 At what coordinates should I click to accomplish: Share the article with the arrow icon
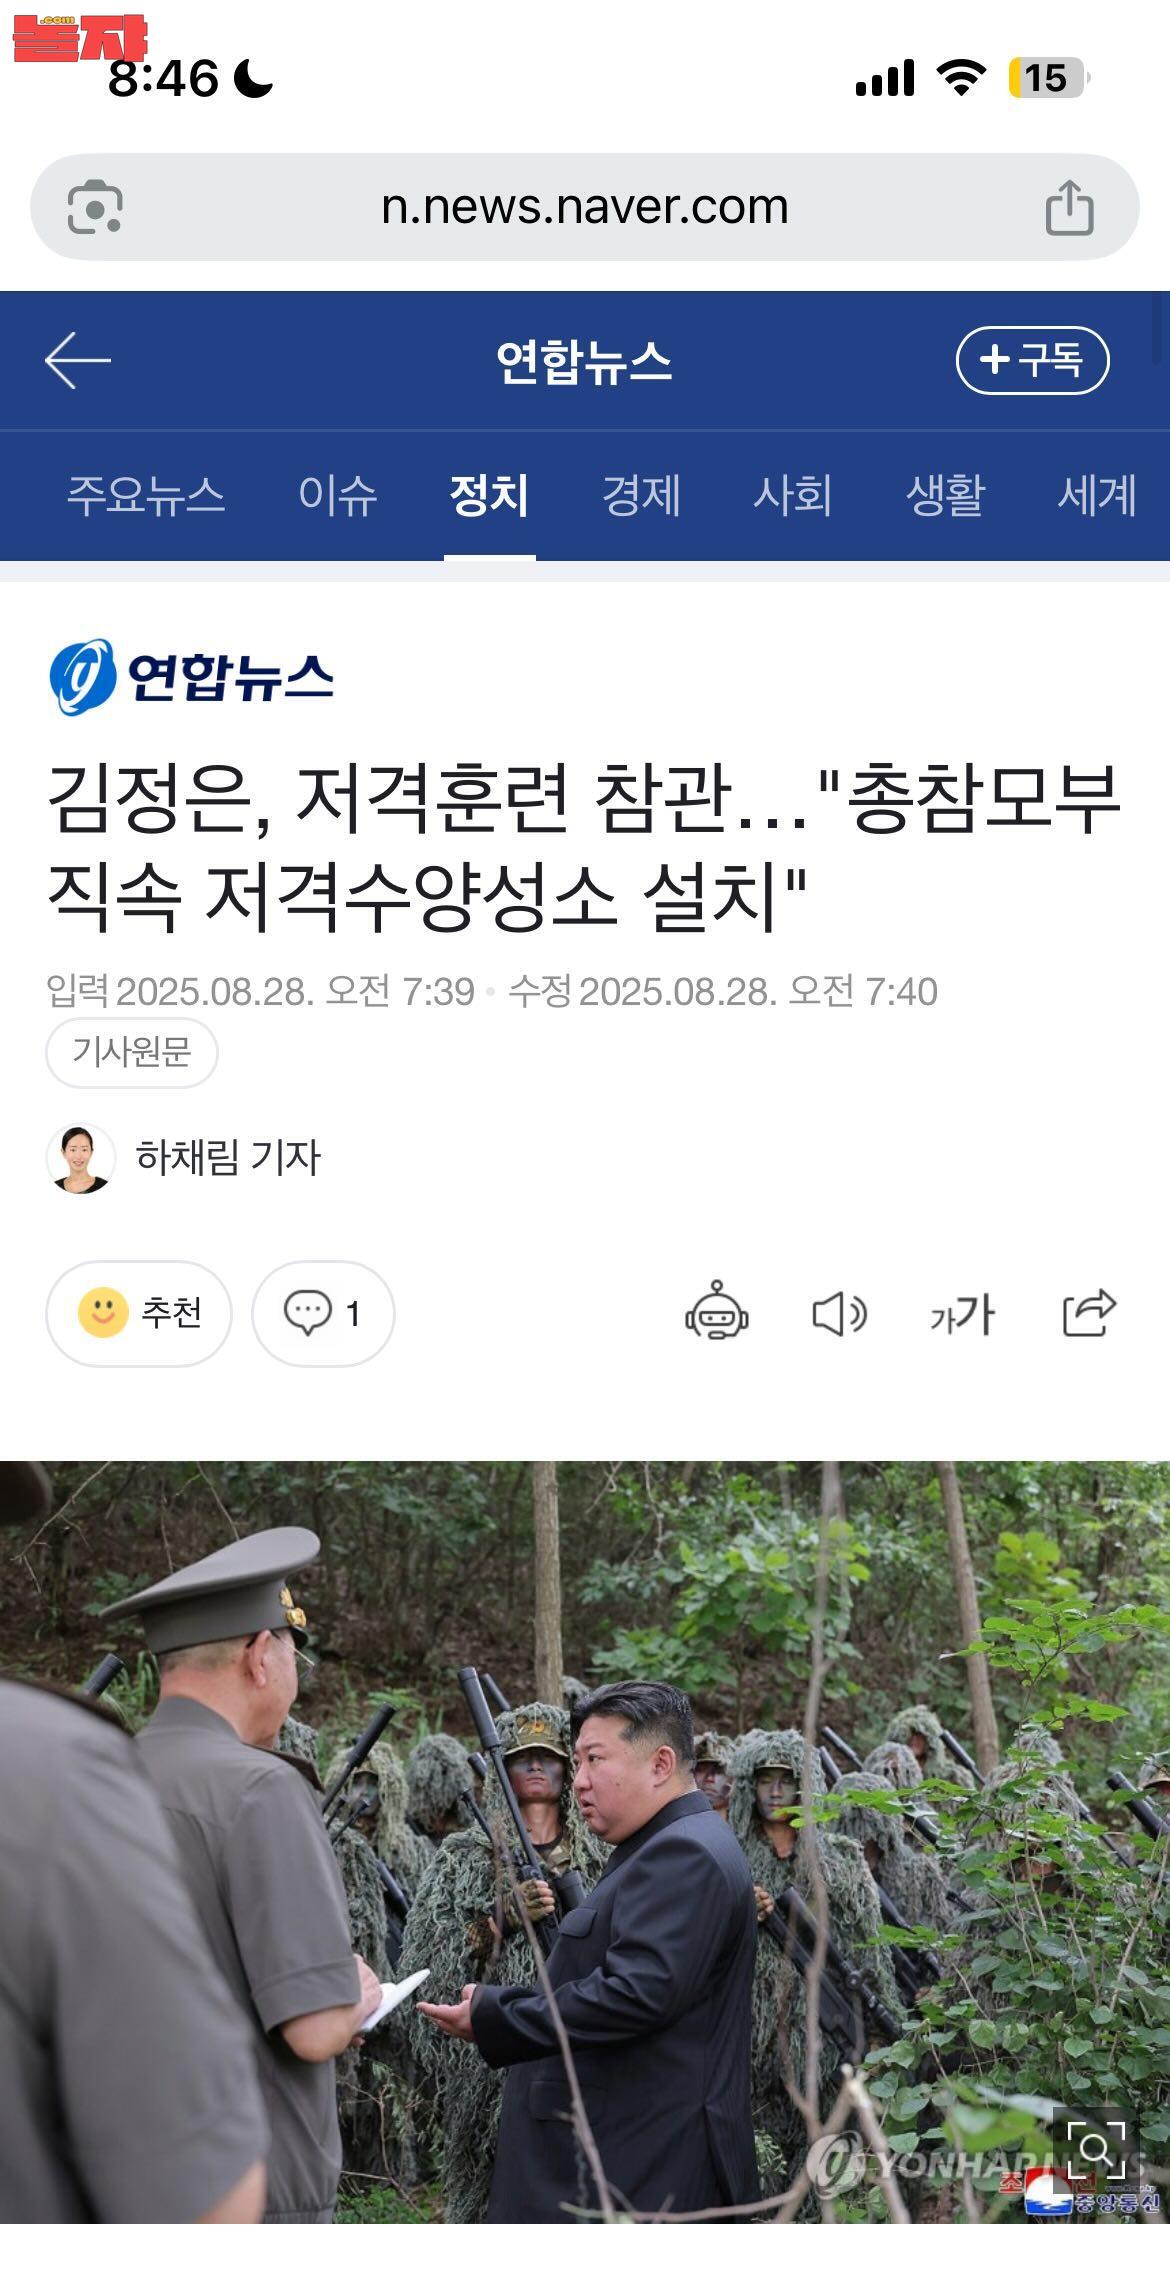tap(1089, 1312)
